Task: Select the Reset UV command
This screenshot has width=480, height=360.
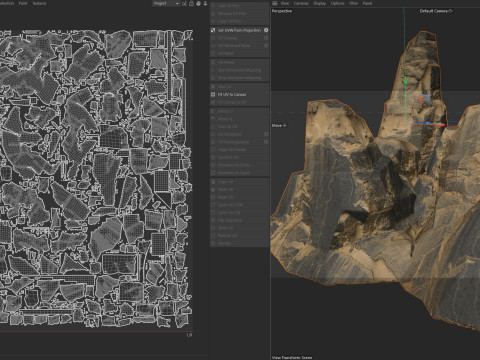Action: (x=239, y=197)
